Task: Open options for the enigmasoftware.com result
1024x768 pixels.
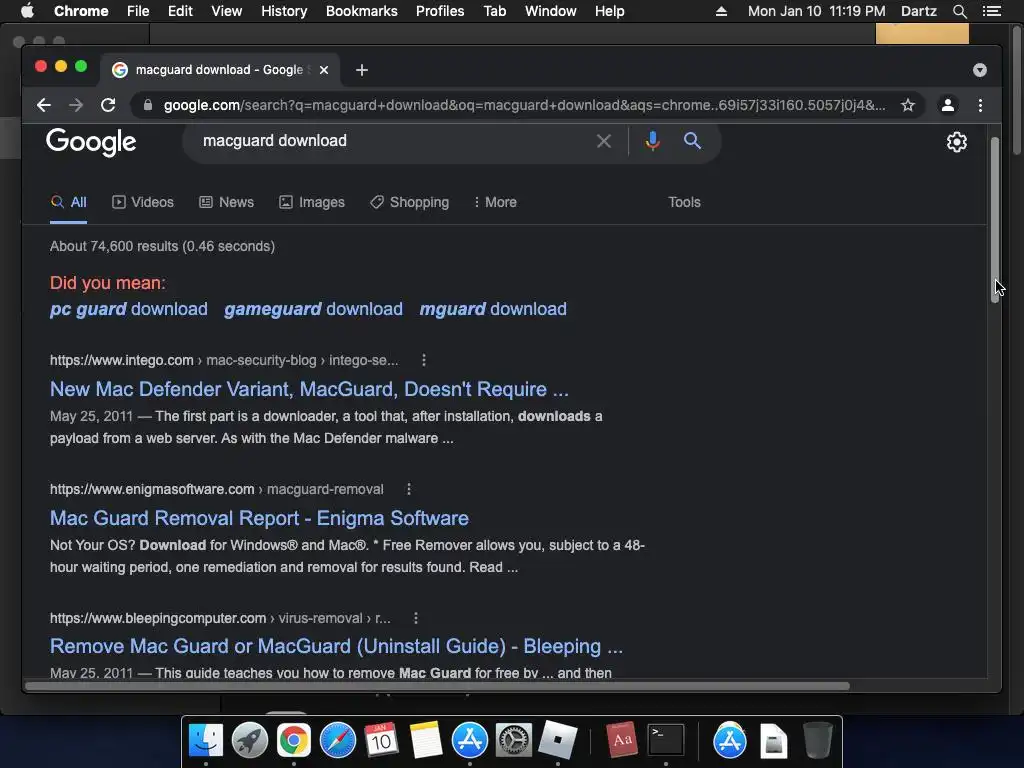Action: pyautogui.click(x=409, y=489)
